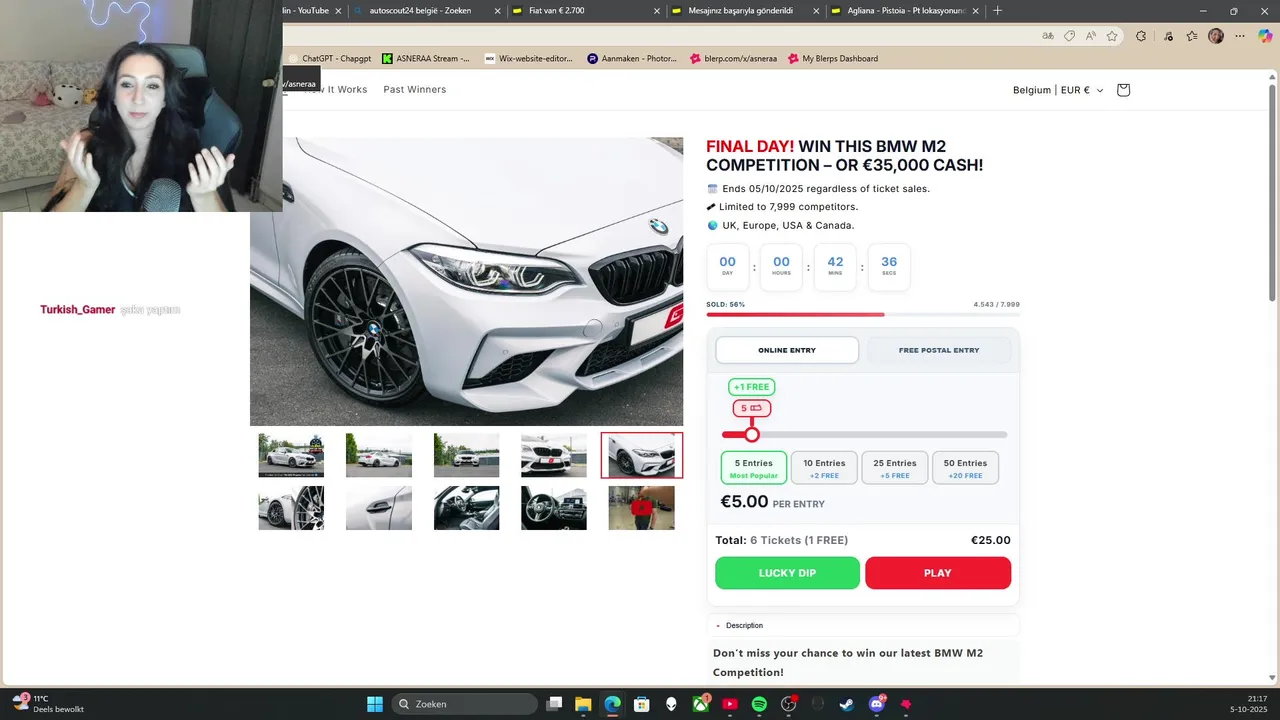Open the Past Winners menu link
Image resolution: width=1280 pixels, height=720 pixels.
(x=415, y=90)
